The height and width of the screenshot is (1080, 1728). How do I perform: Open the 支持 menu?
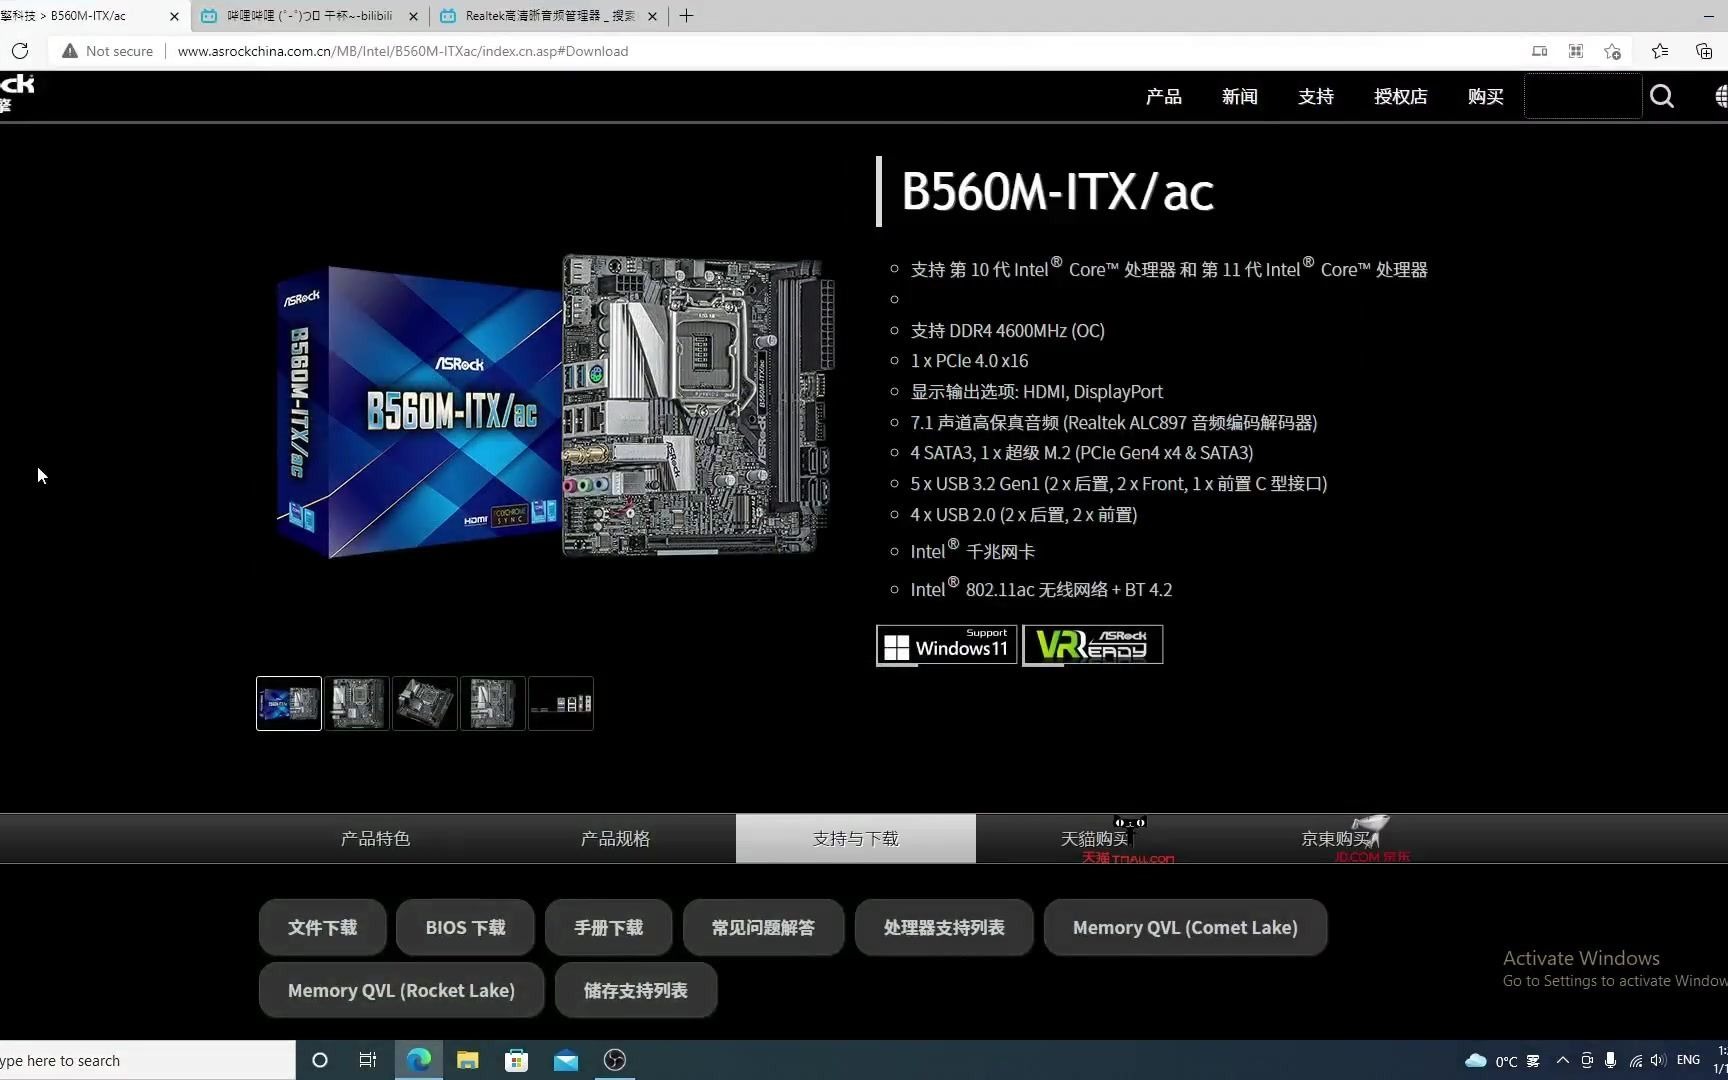point(1316,96)
